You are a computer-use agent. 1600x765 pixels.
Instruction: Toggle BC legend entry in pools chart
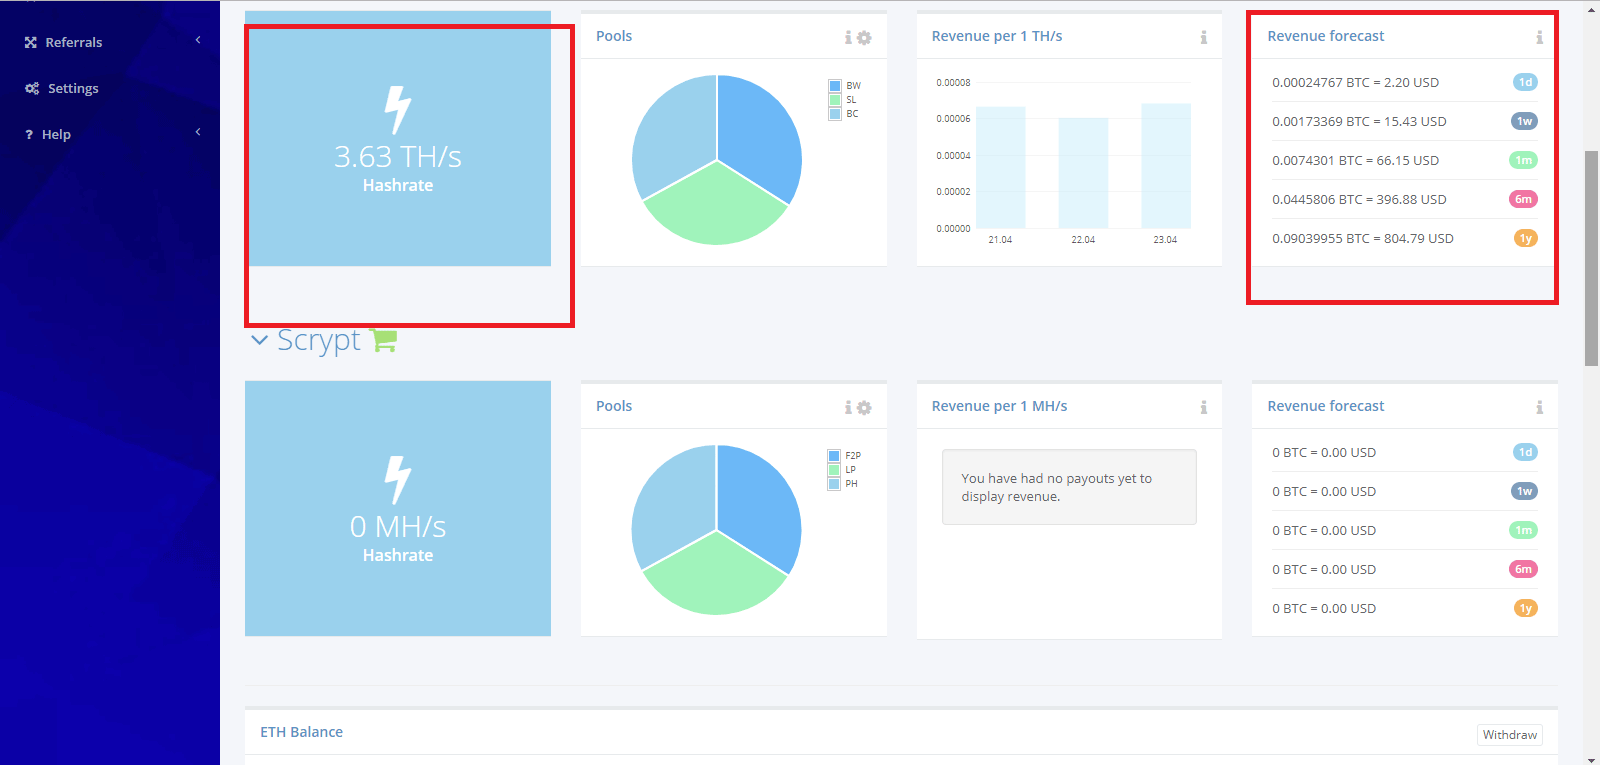[844, 114]
